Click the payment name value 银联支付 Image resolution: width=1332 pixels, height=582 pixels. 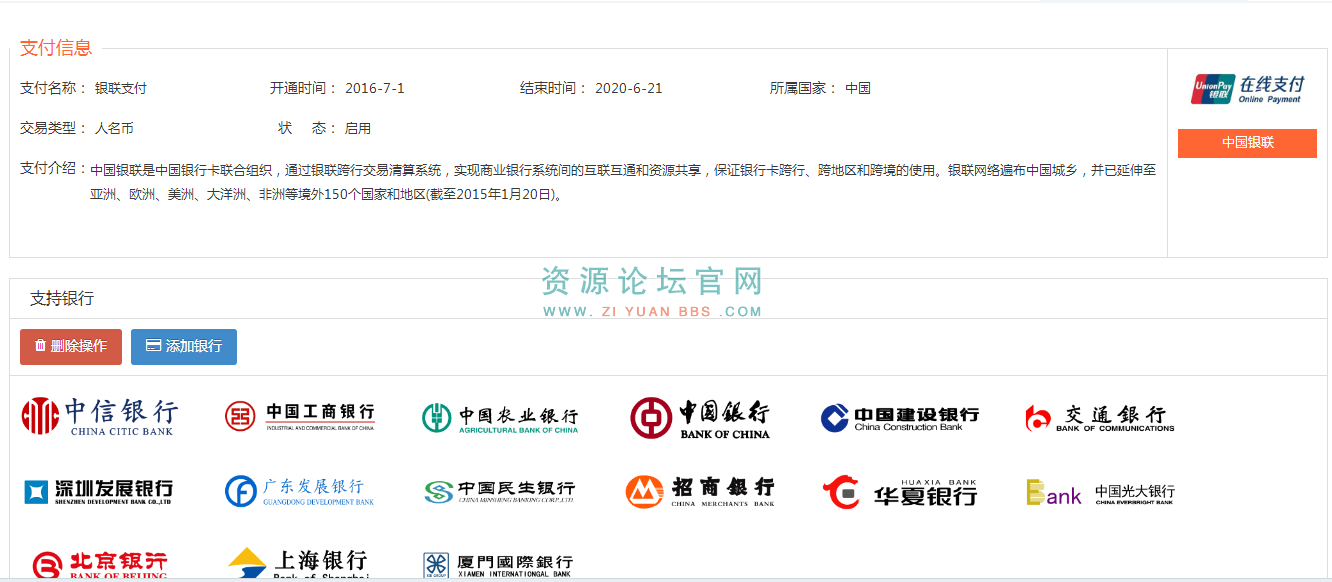point(121,88)
